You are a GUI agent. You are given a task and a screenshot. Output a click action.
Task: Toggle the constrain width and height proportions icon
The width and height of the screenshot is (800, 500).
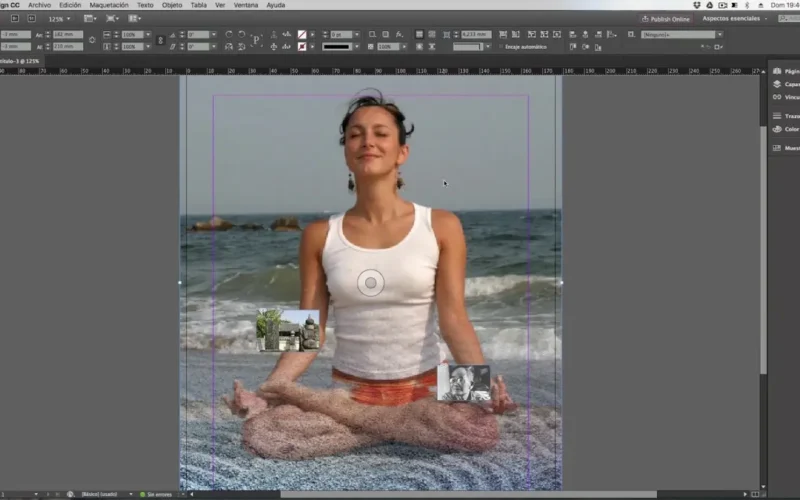[92, 40]
